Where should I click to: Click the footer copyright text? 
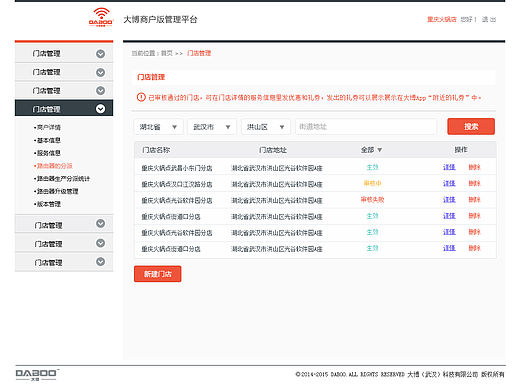400,374
